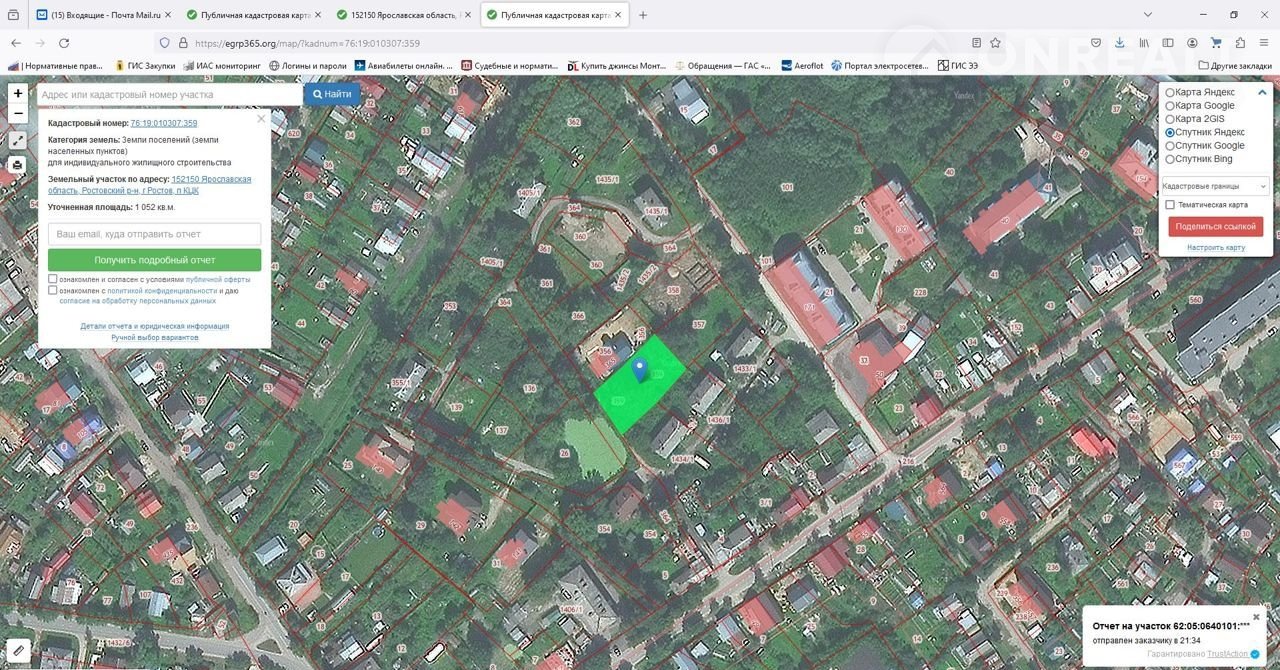Select Спутник Bing map layer
The height and width of the screenshot is (670, 1280).
point(1170,159)
